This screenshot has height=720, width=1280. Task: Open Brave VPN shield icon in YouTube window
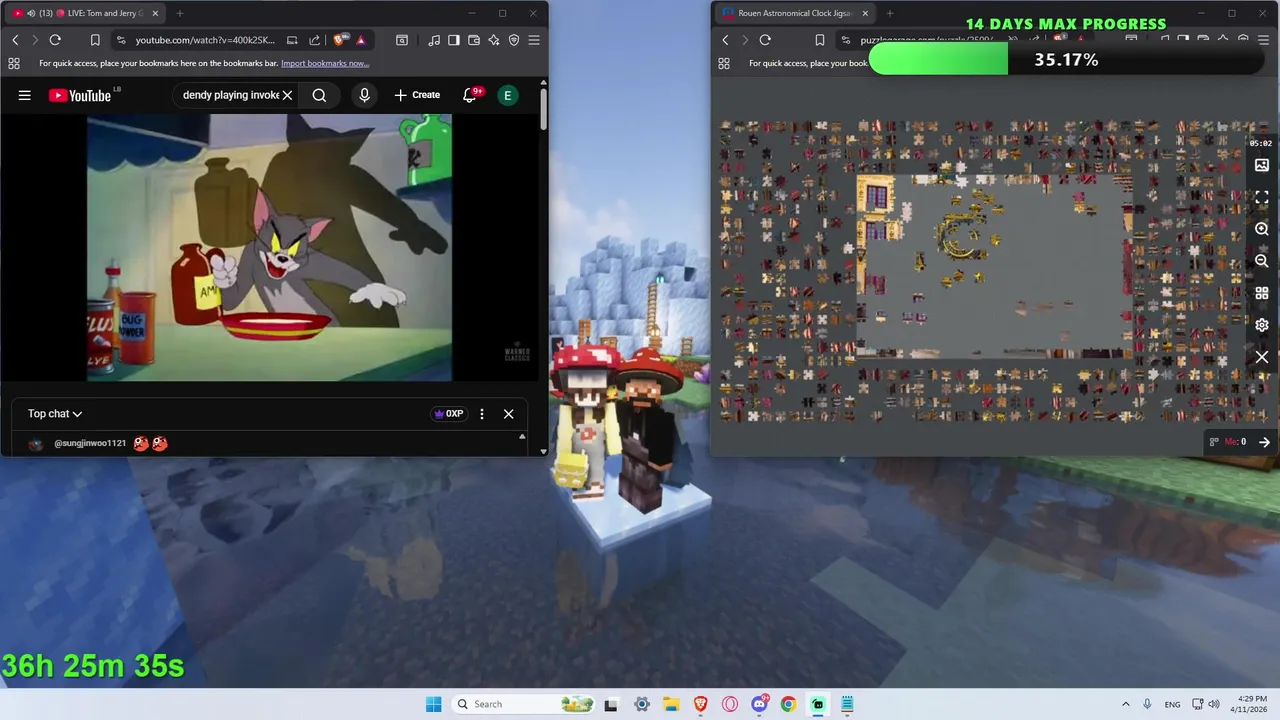pos(514,40)
